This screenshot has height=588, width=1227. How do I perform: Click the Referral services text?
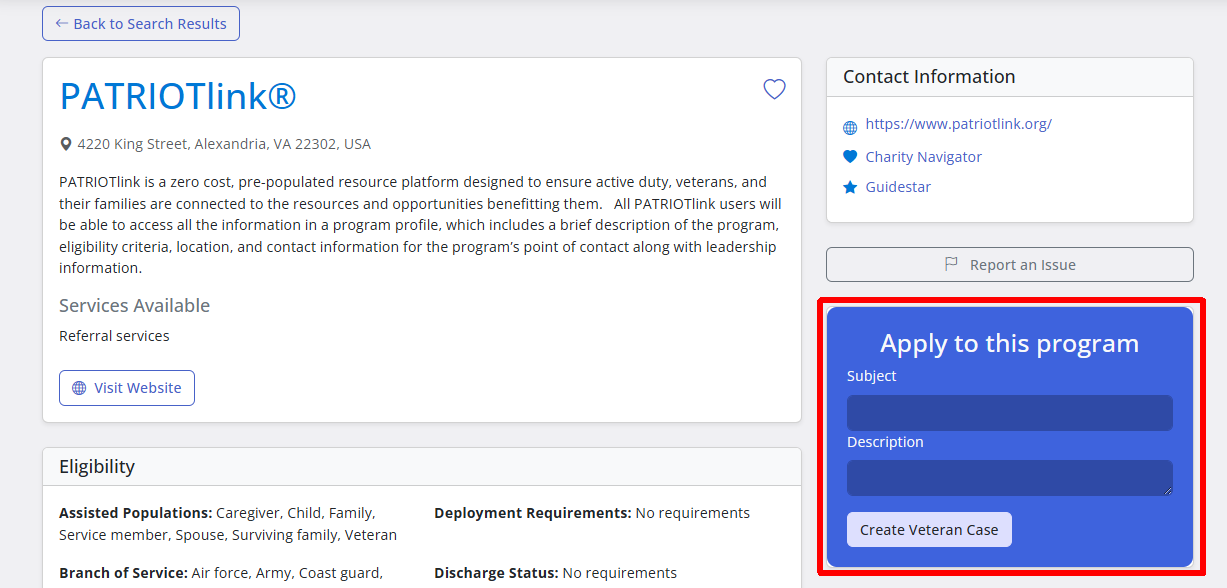tap(114, 336)
